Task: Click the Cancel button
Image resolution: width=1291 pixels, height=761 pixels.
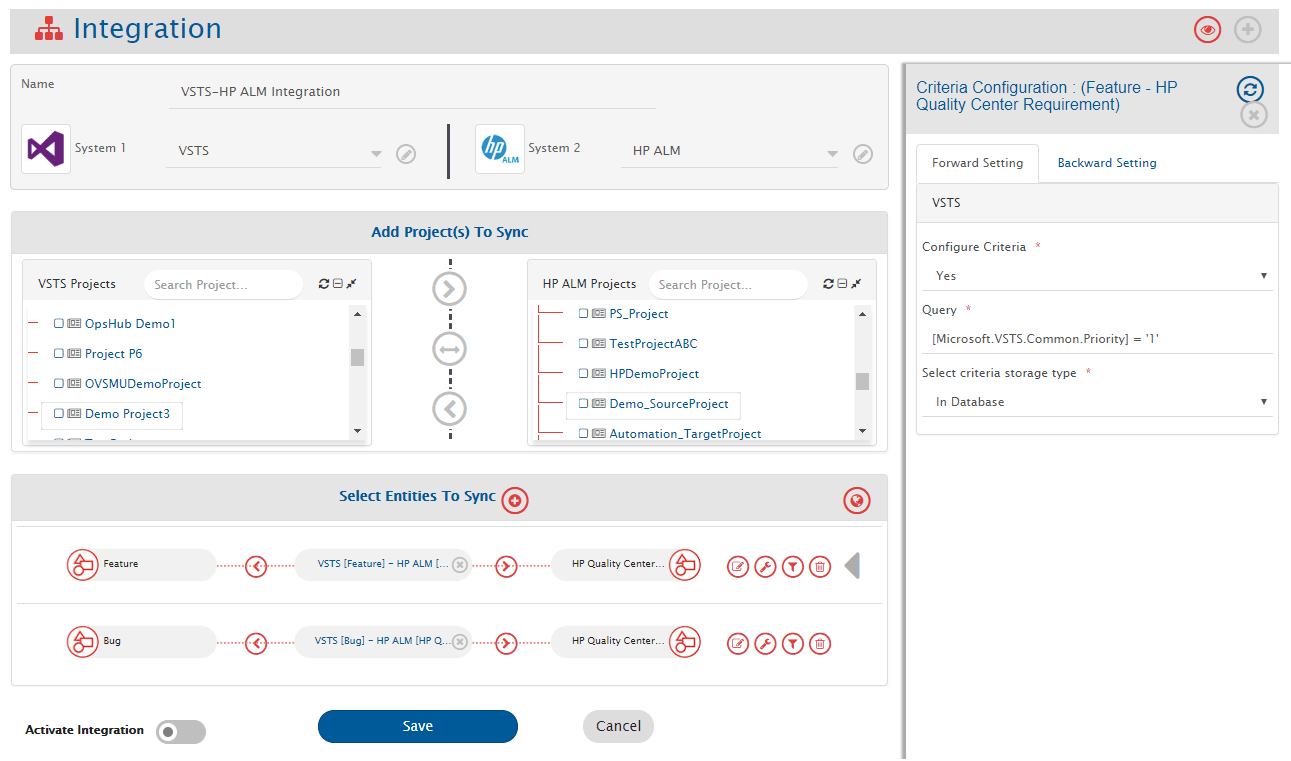Action: [x=618, y=727]
